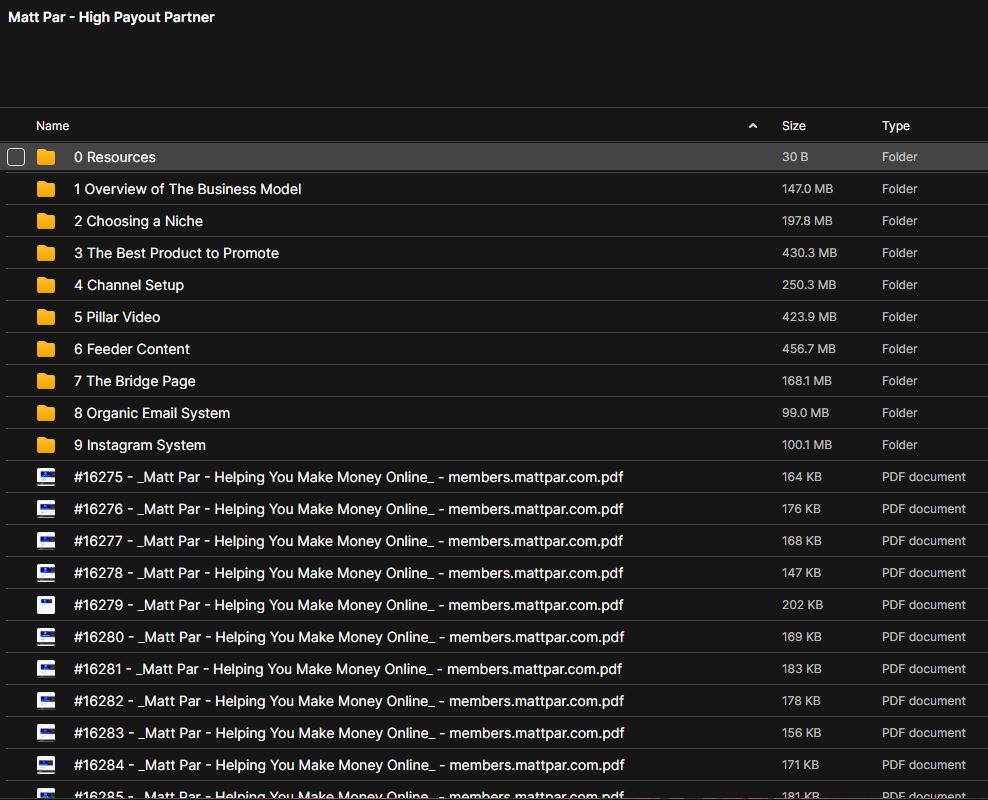Tick the checkbox for 0 Resources folder
988x800 pixels.
click(x=16, y=157)
